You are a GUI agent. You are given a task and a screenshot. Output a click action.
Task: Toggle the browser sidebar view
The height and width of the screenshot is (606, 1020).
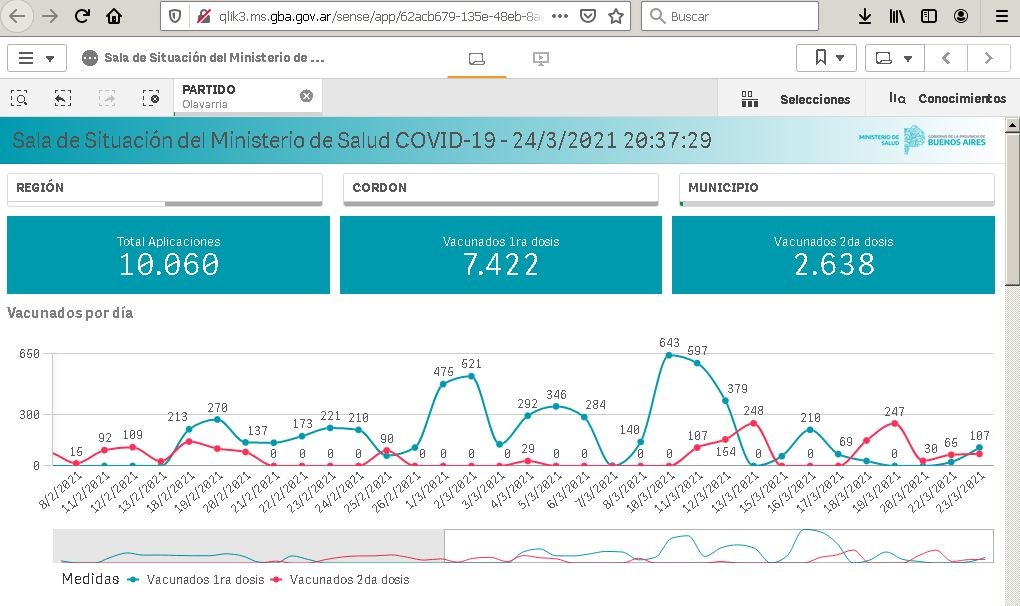tap(929, 16)
